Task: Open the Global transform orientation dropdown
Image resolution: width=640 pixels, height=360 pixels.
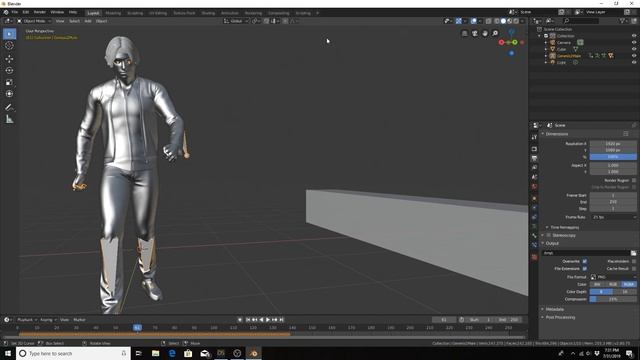Action: [x=236, y=21]
